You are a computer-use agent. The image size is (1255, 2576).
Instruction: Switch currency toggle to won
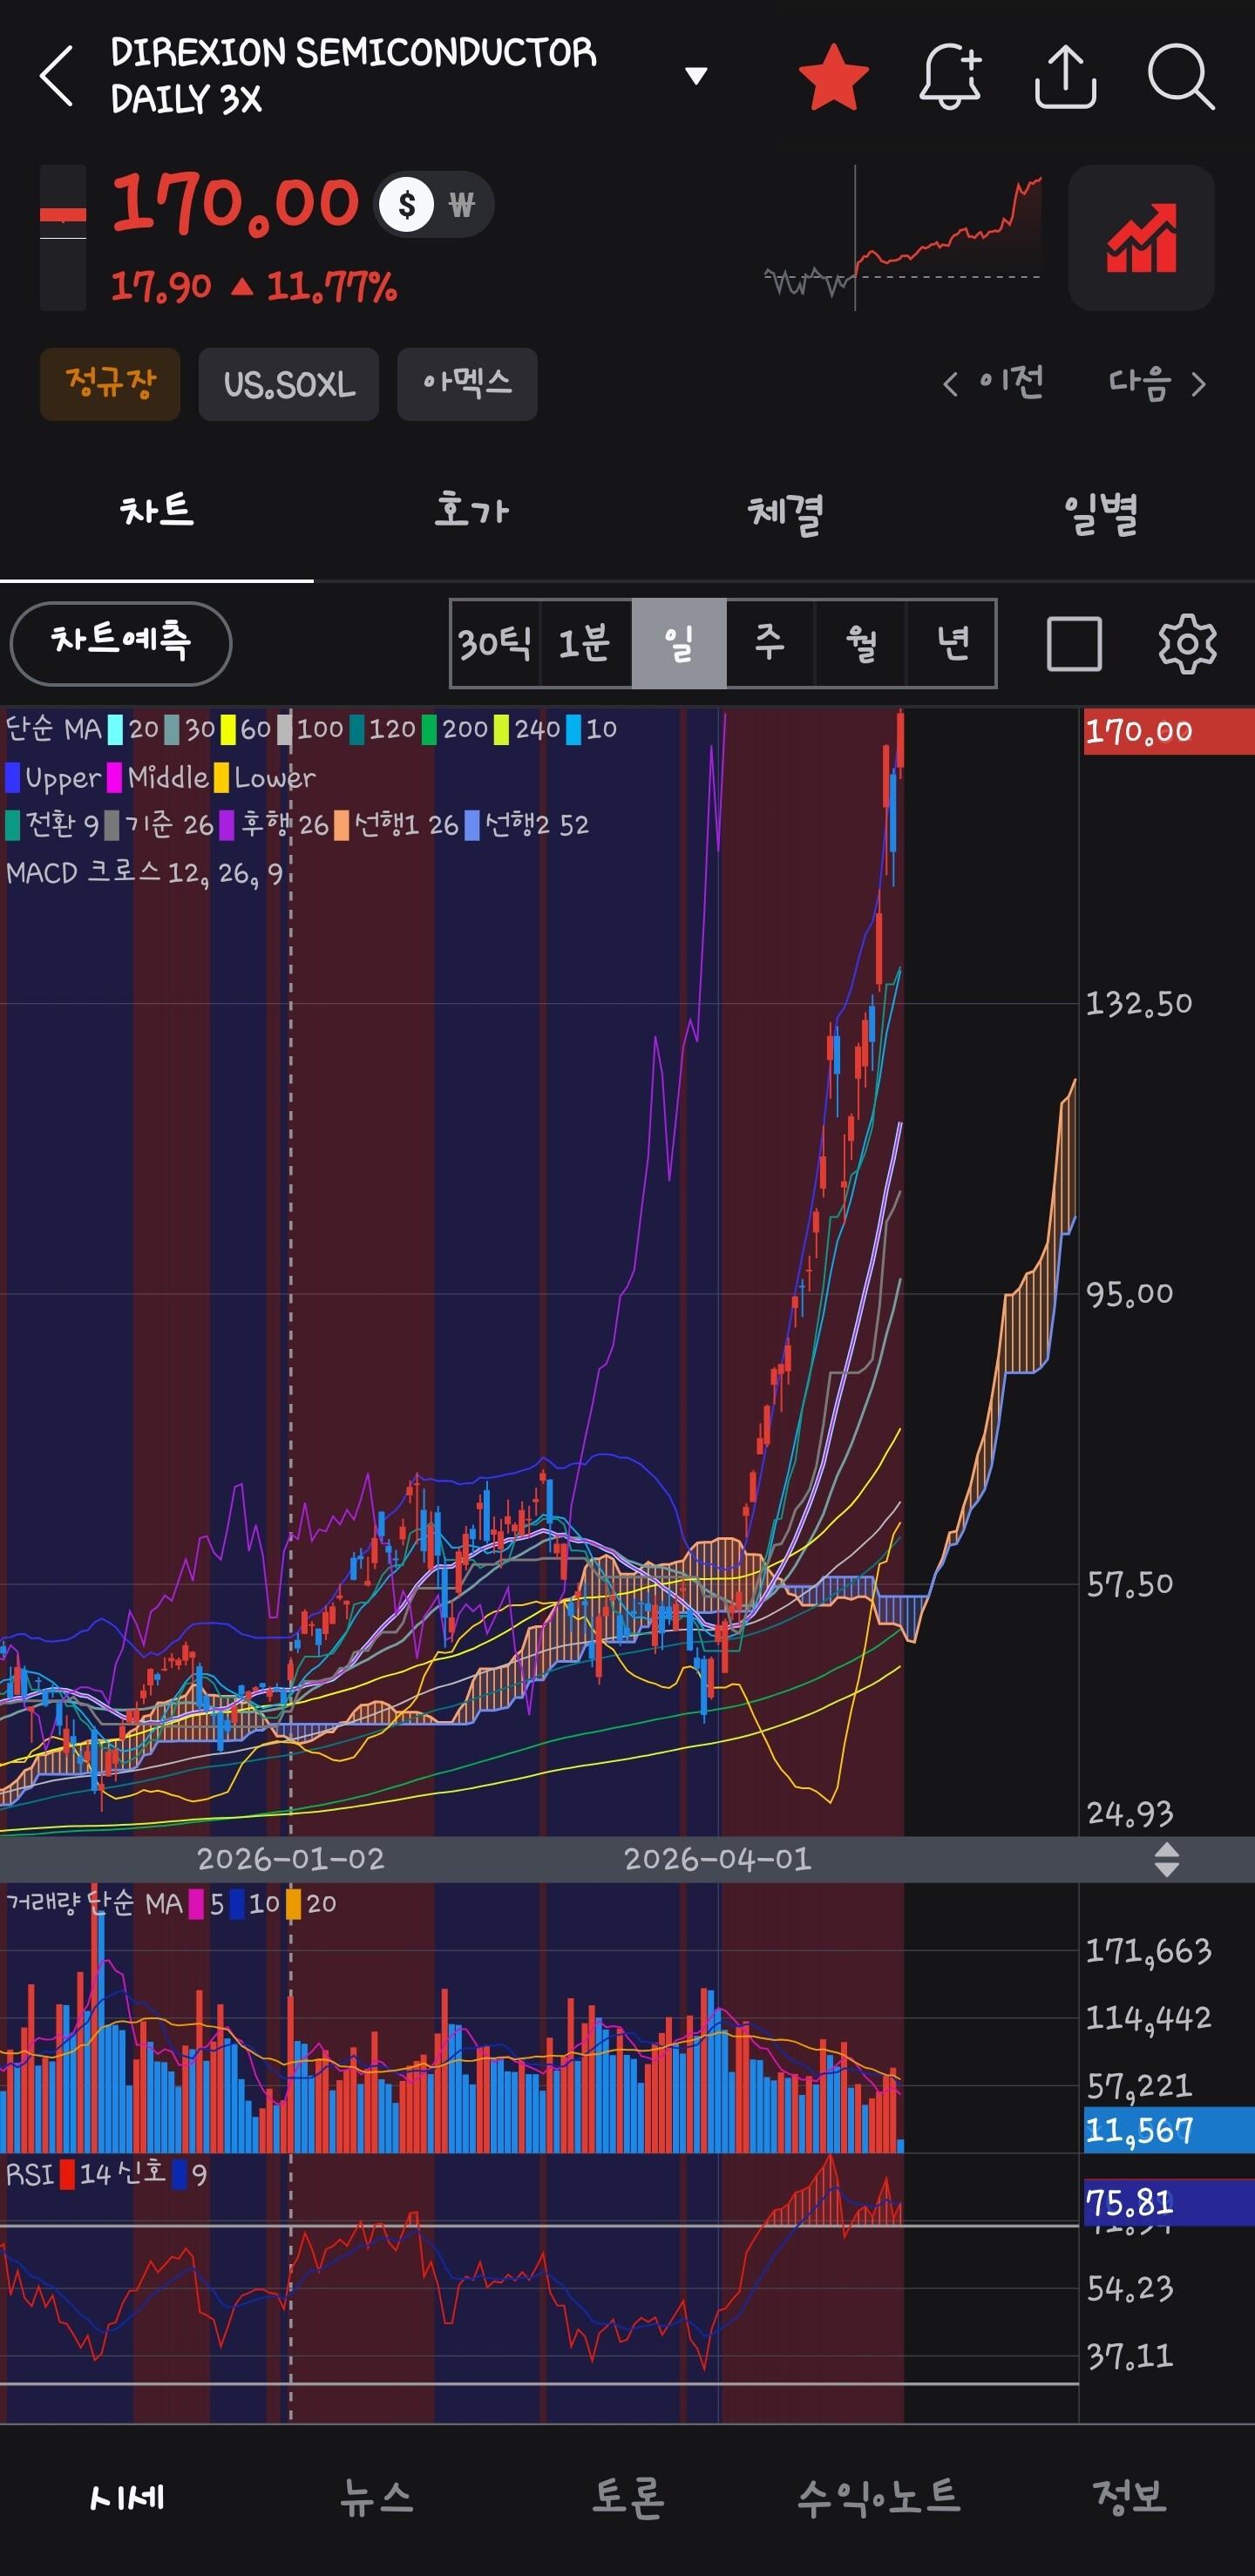(x=461, y=205)
